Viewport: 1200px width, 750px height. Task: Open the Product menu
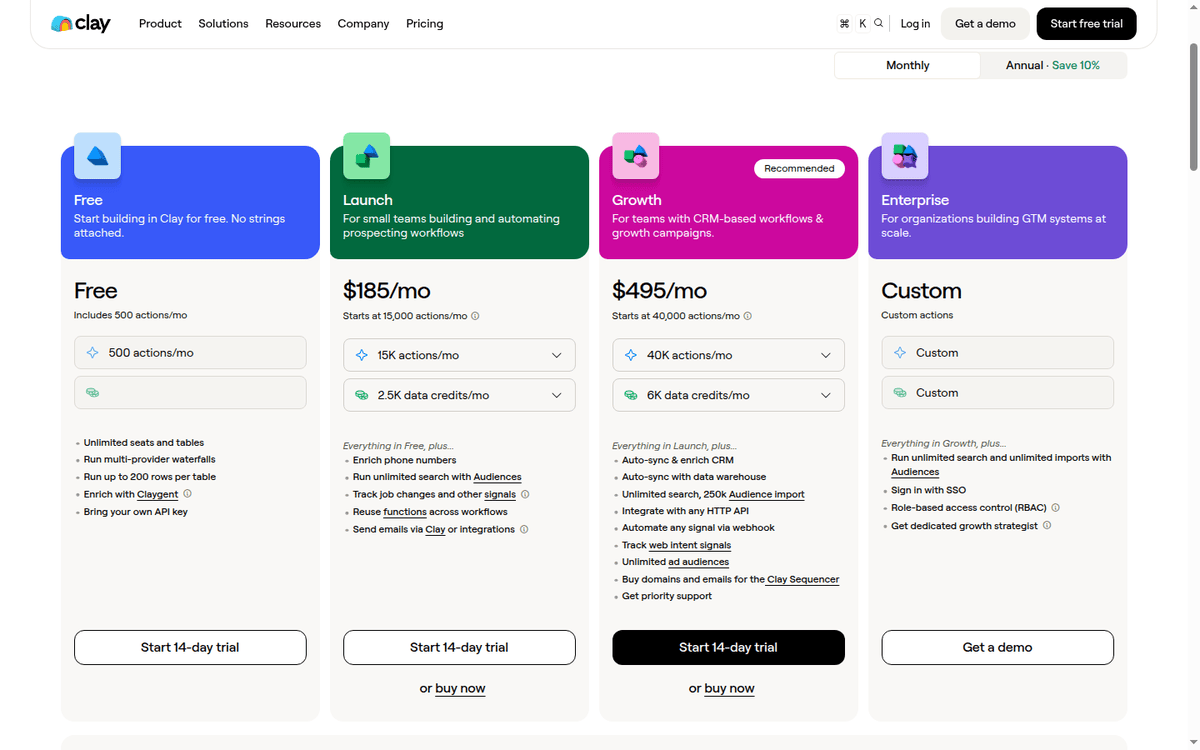click(160, 23)
